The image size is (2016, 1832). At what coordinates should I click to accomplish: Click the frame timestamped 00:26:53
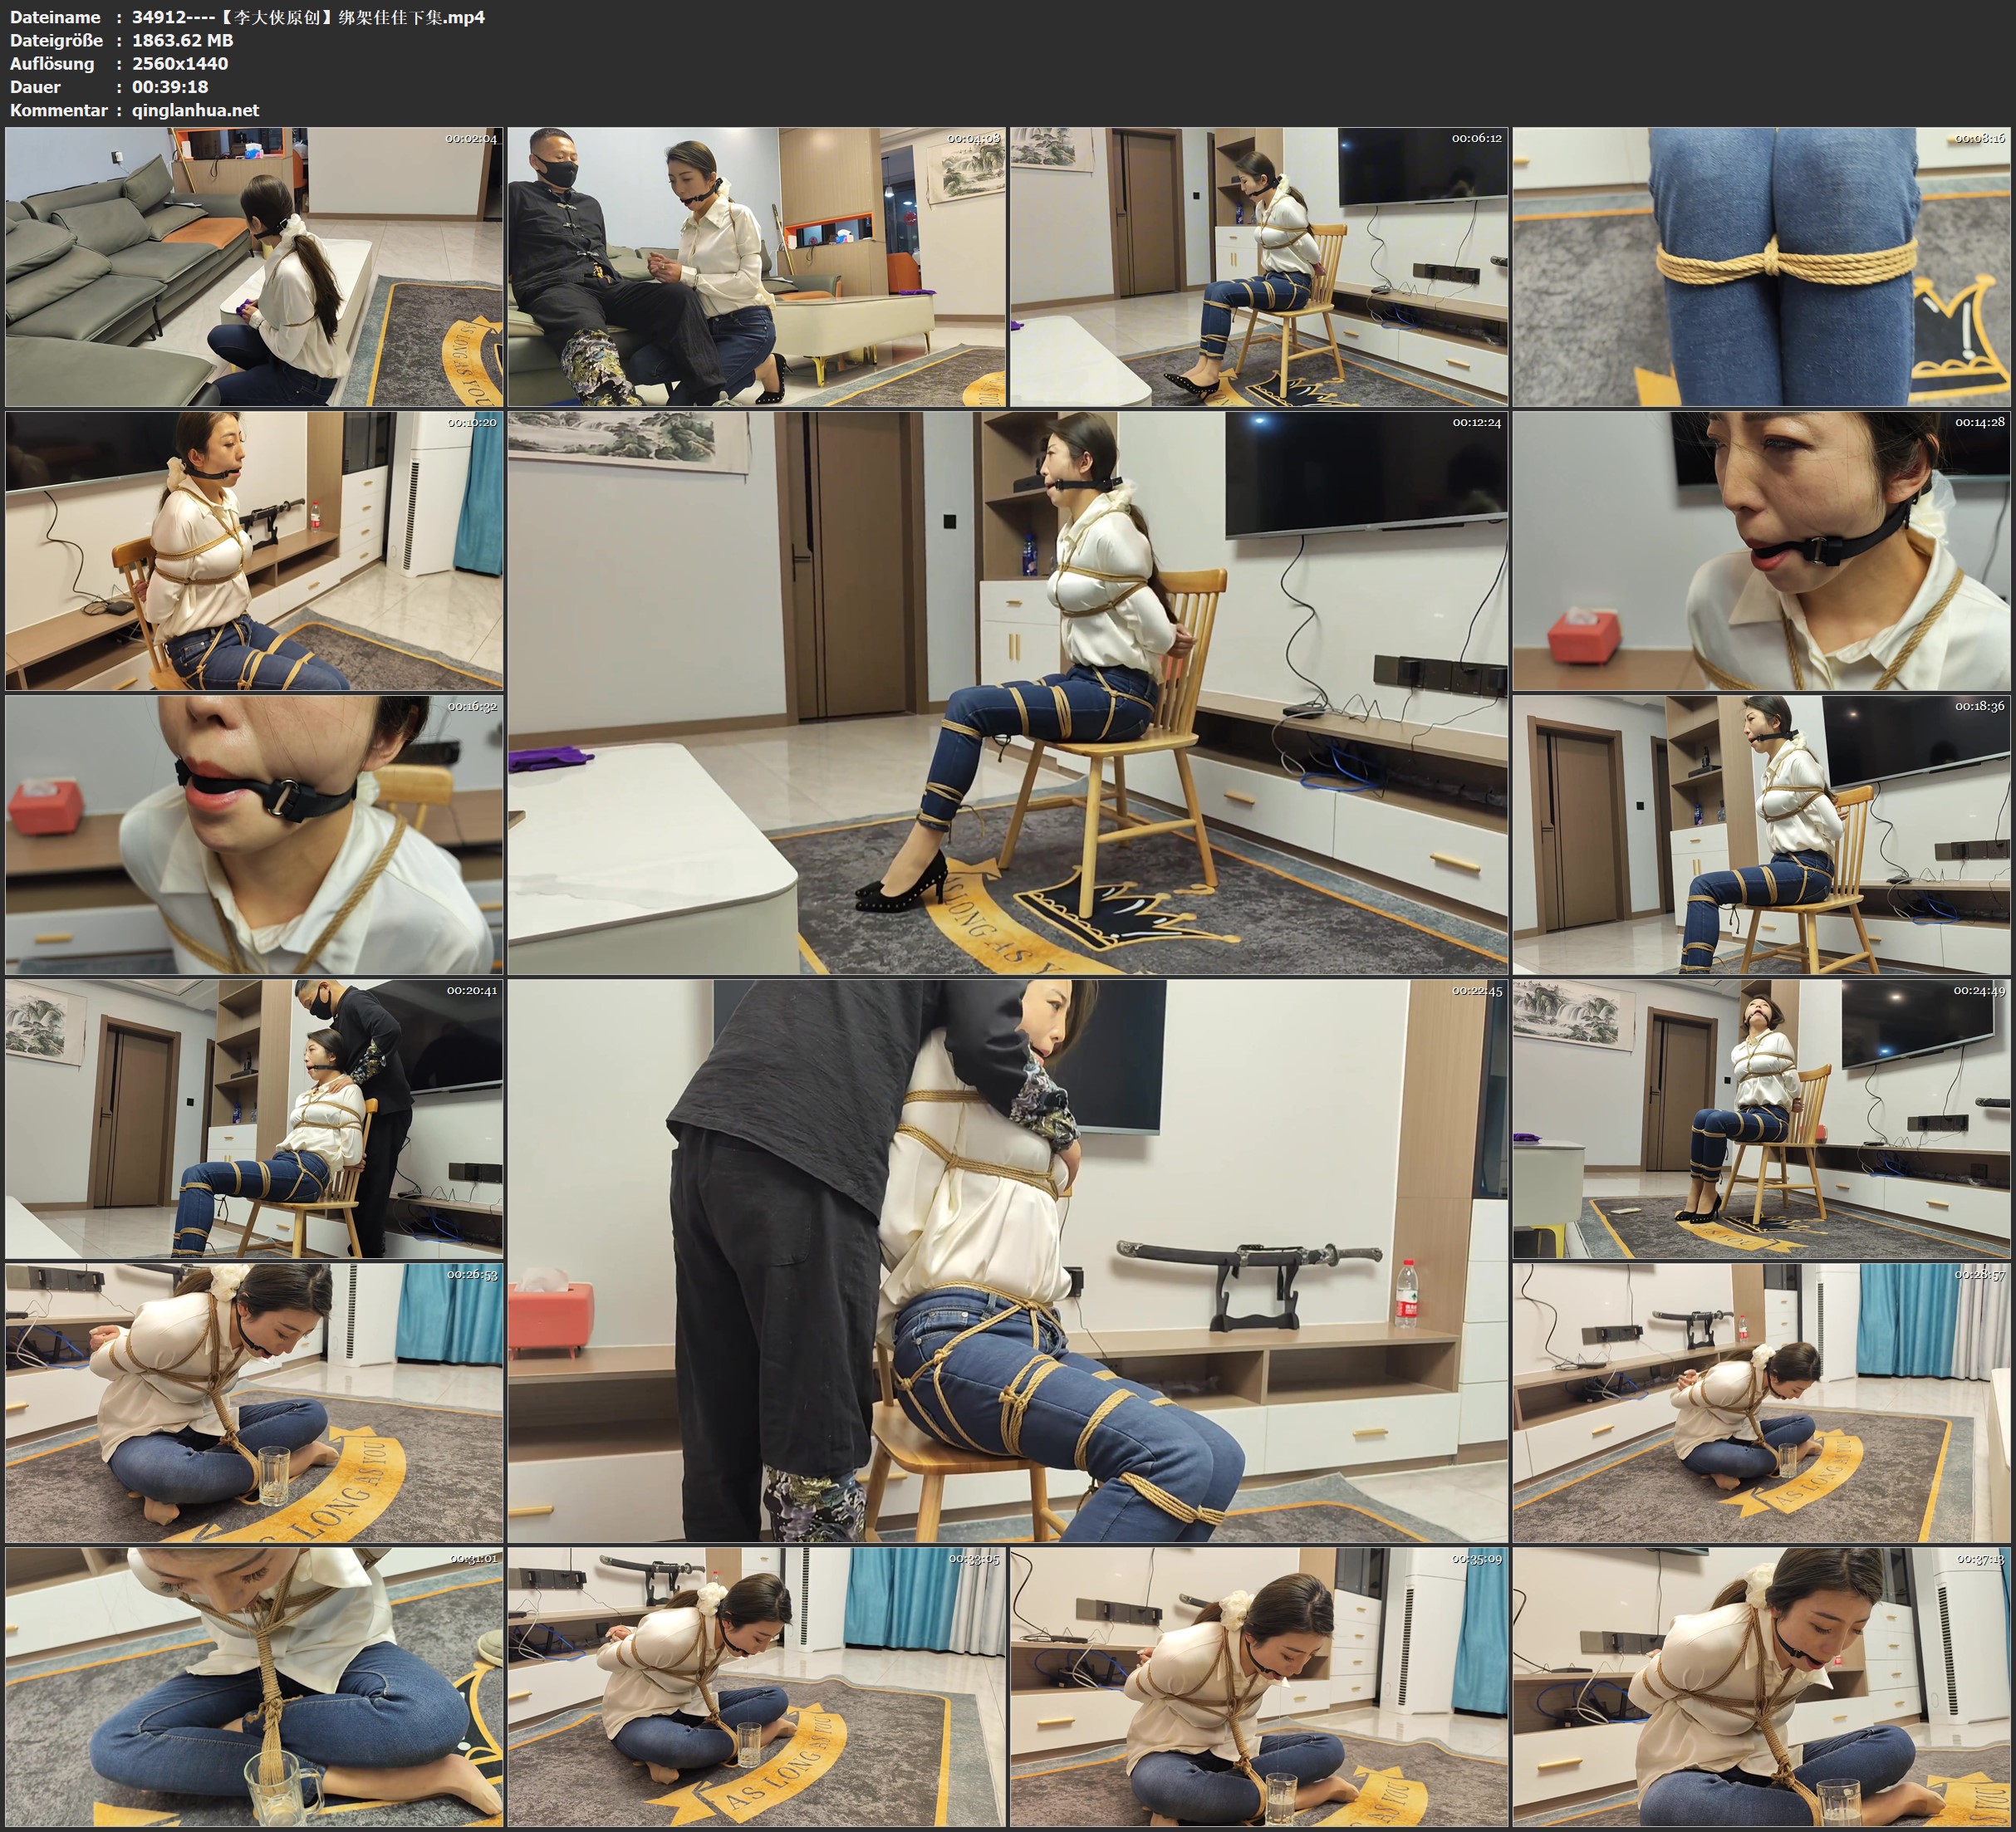(x=254, y=1403)
